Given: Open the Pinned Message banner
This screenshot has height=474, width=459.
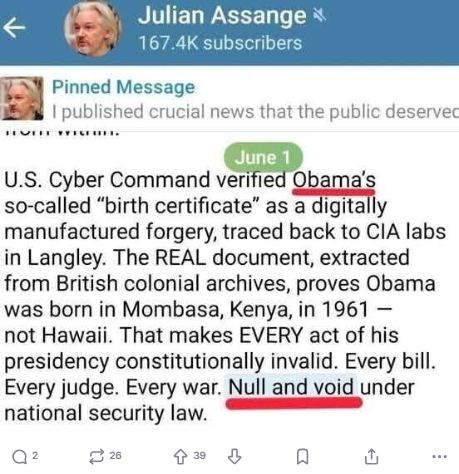Looking at the screenshot, I should [229, 99].
